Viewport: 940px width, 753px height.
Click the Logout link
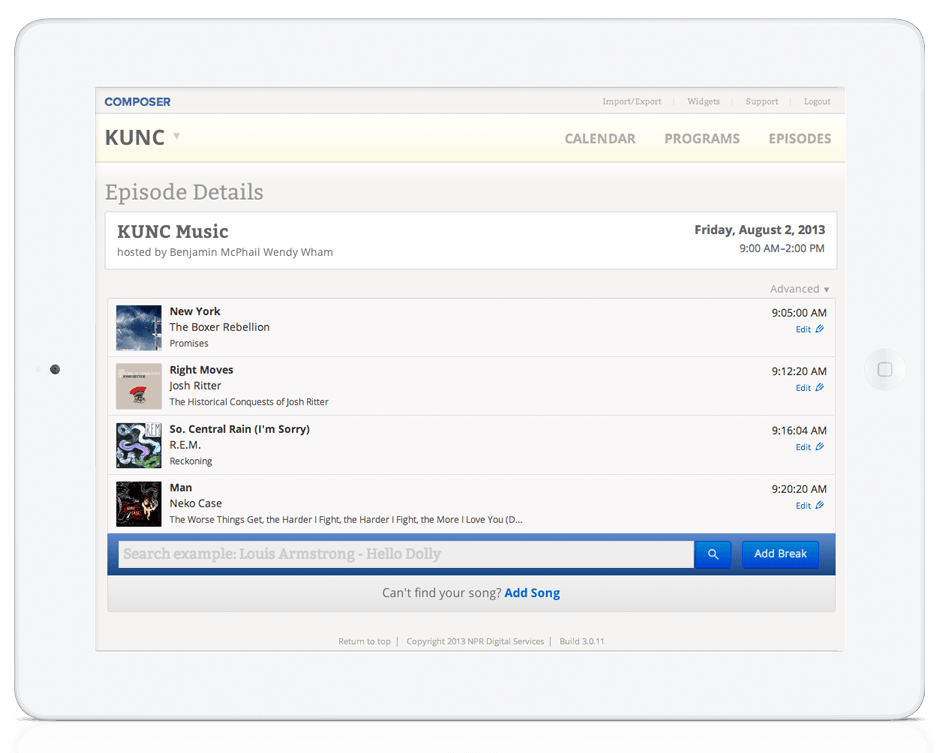(x=817, y=102)
